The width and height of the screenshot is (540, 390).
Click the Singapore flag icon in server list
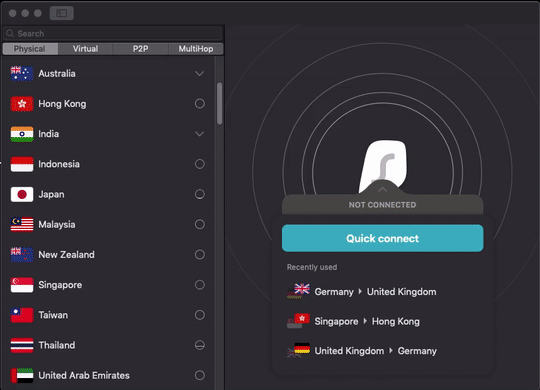click(x=22, y=285)
